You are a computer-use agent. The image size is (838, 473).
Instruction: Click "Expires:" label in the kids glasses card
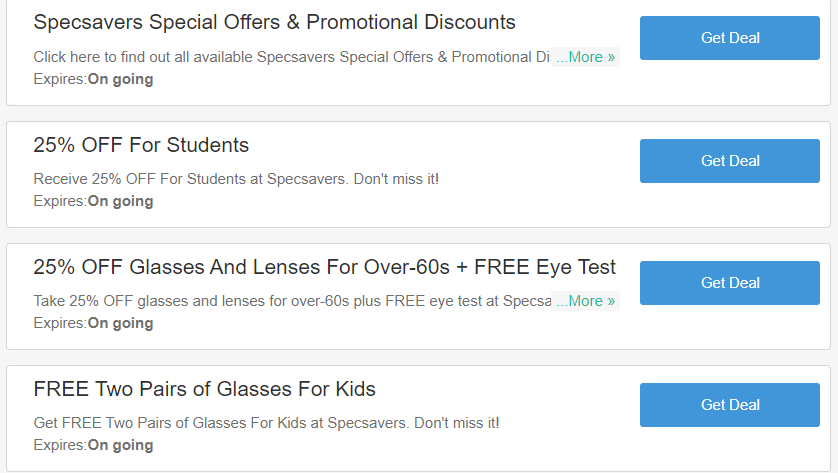coord(60,445)
